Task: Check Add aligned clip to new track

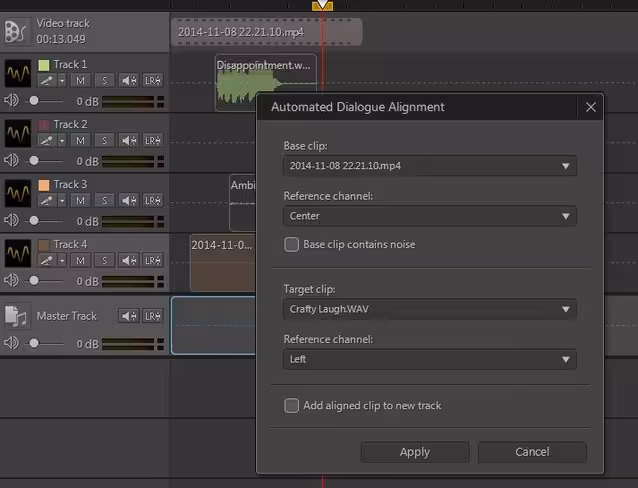Action: click(x=291, y=406)
